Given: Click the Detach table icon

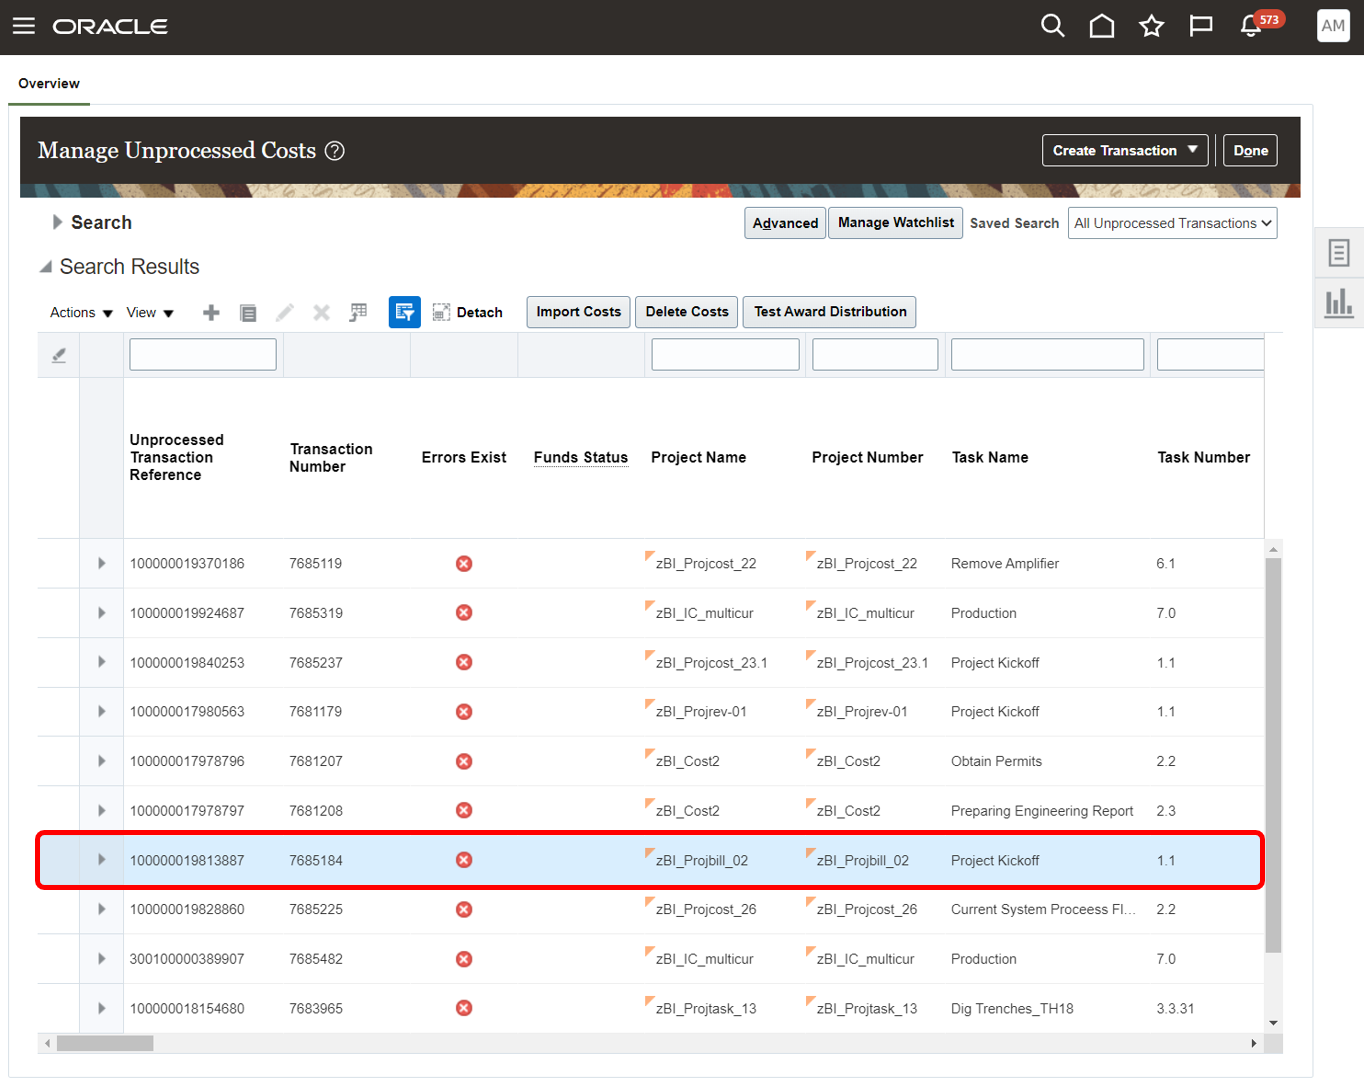Looking at the screenshot, I should [467, 312].
